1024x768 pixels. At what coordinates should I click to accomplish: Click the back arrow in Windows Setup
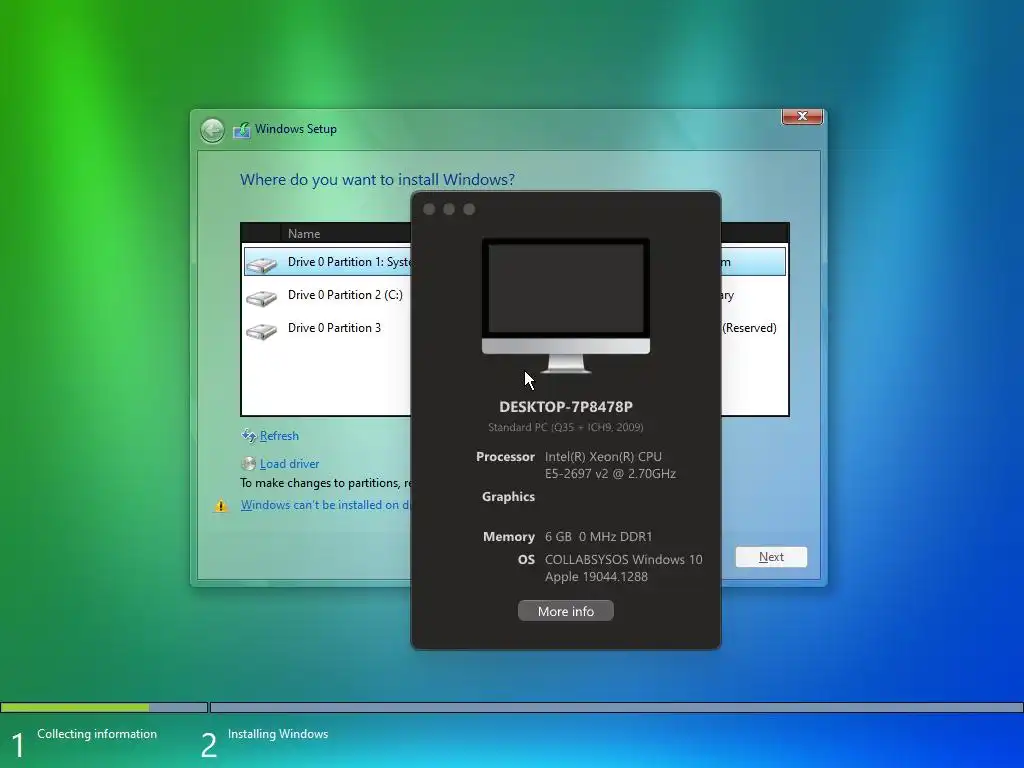click(212, 130)
